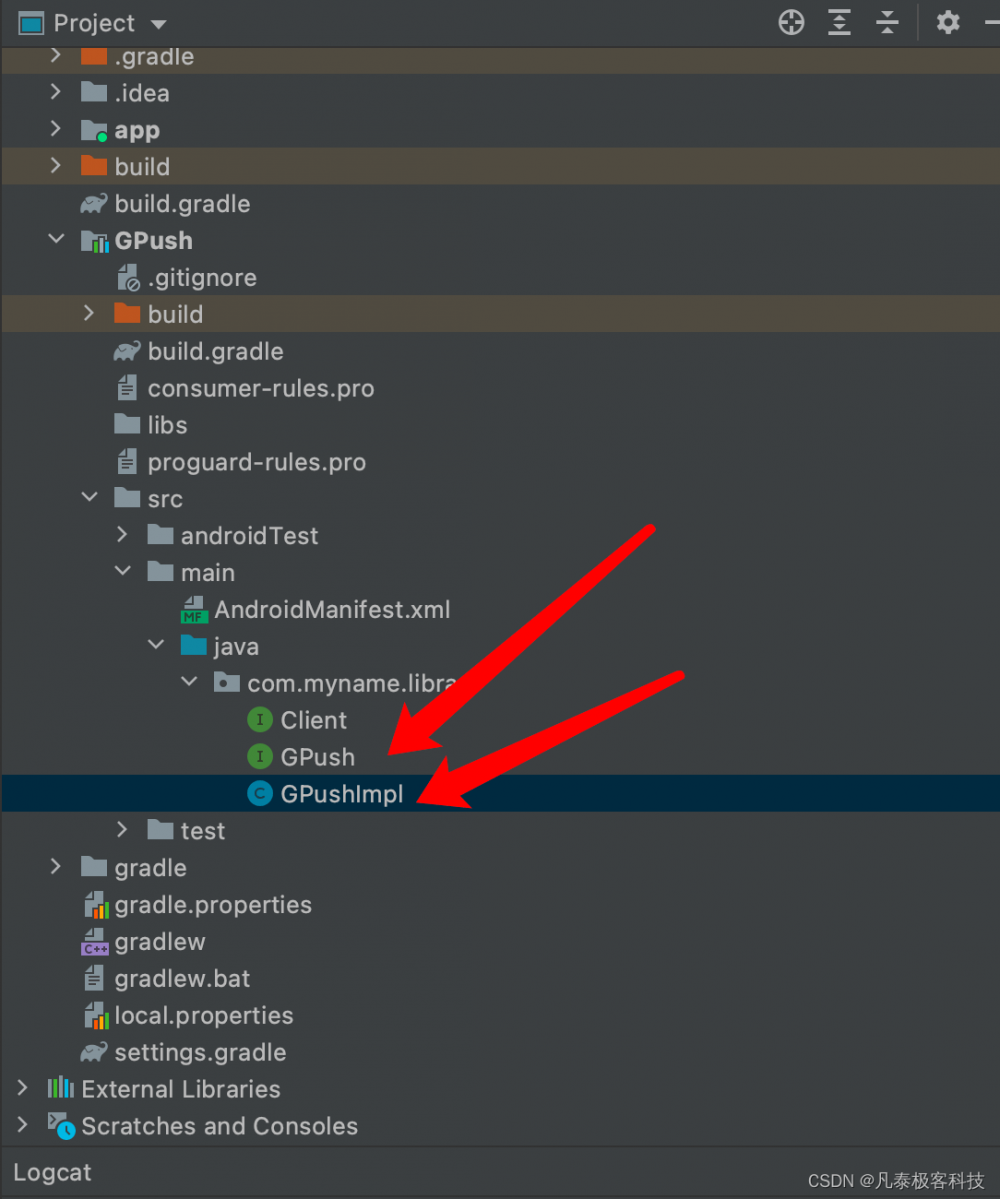This screenshot has height=1199, width=1000.
Task: Expand the GPush build folder
Action: (x=89, y=313)
